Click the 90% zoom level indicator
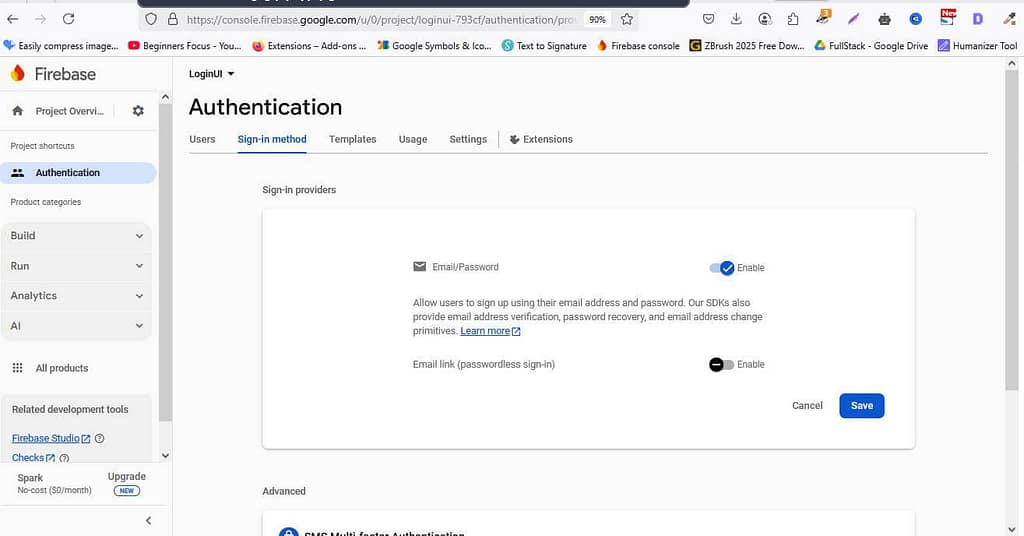 coord(597,20)
